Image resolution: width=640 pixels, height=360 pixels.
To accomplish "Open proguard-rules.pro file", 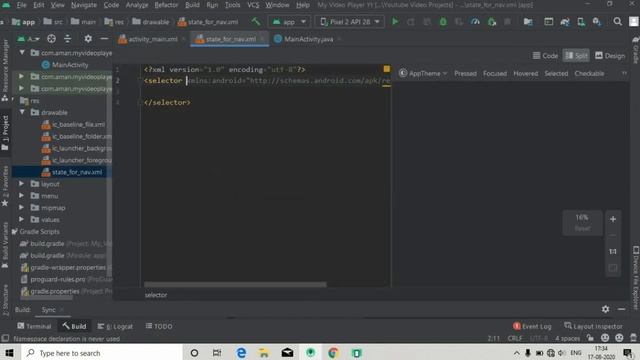I will tap(58, 280).
